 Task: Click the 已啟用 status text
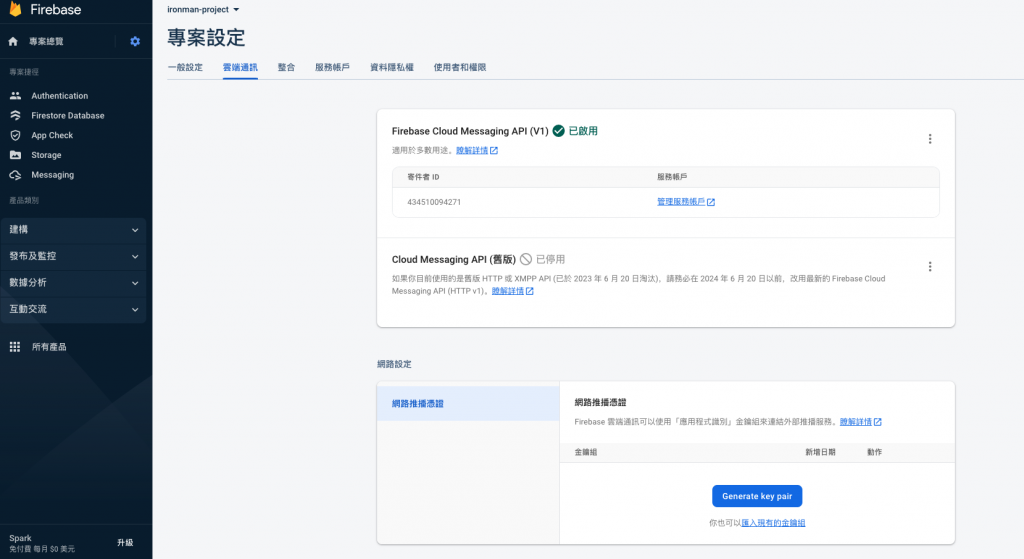click(583, 131)
